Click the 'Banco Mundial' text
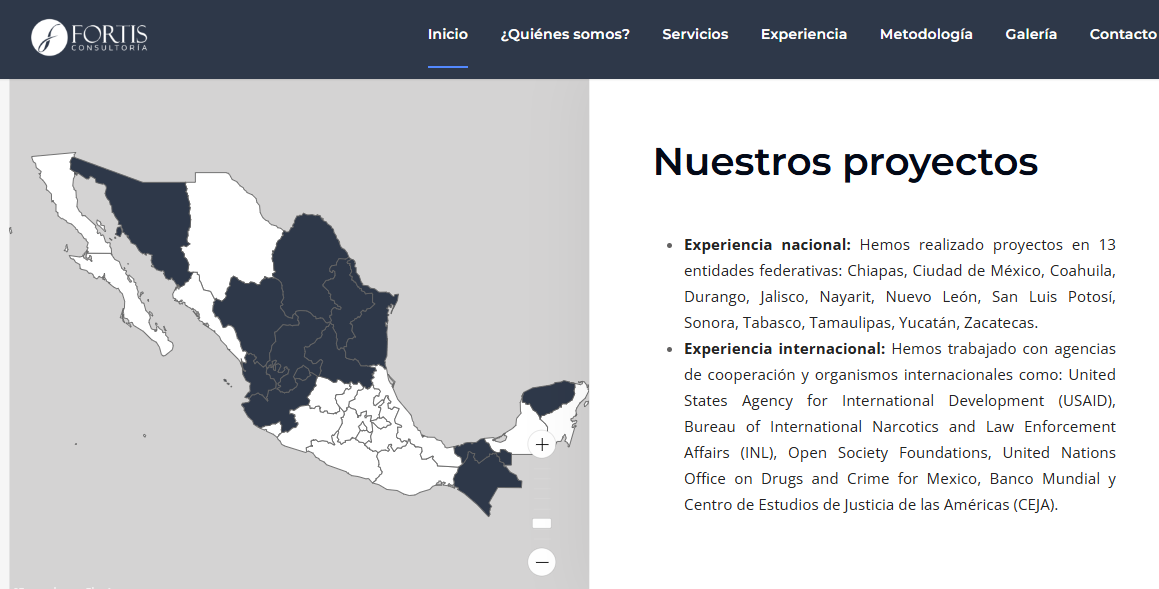 (x=1044, y=479)
